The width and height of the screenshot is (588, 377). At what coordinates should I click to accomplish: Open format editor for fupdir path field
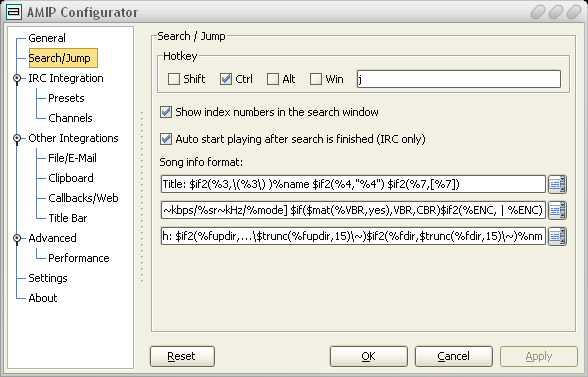pos(557,236)
